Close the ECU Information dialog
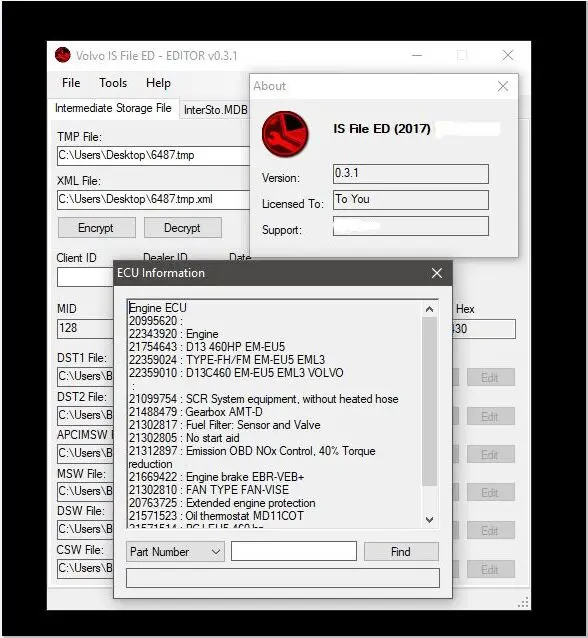The width and height of the screenshot is (588, 638). pos(437,273)
